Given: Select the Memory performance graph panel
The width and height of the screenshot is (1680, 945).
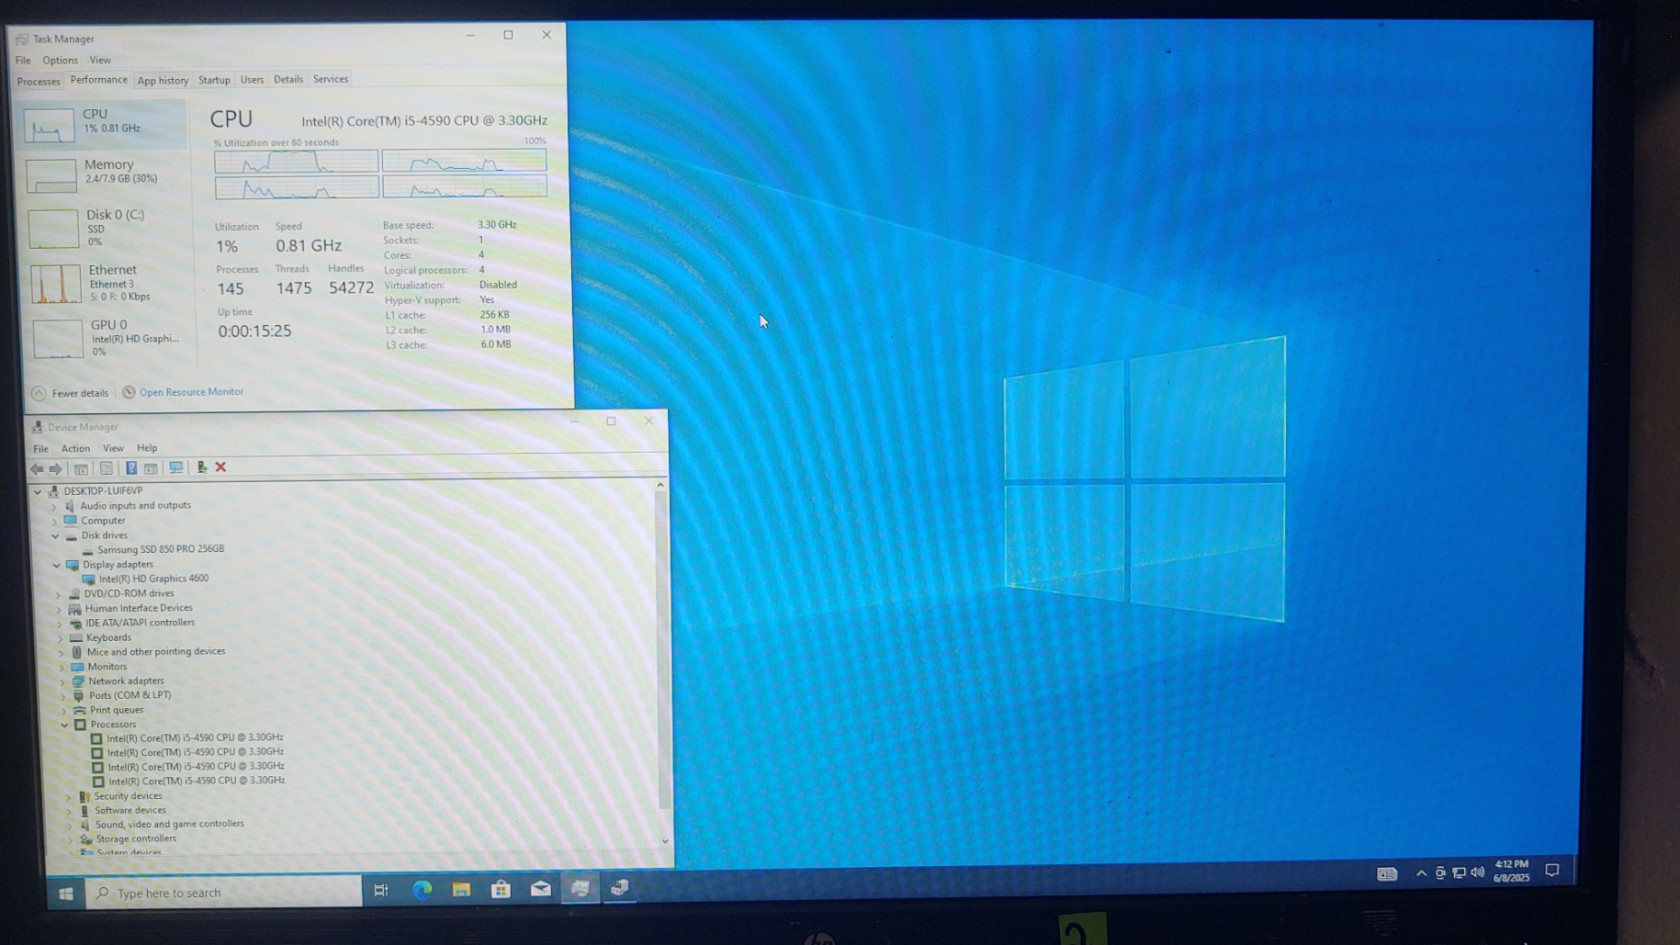Looking at the screenshot, I should click(x=105, y=172).
